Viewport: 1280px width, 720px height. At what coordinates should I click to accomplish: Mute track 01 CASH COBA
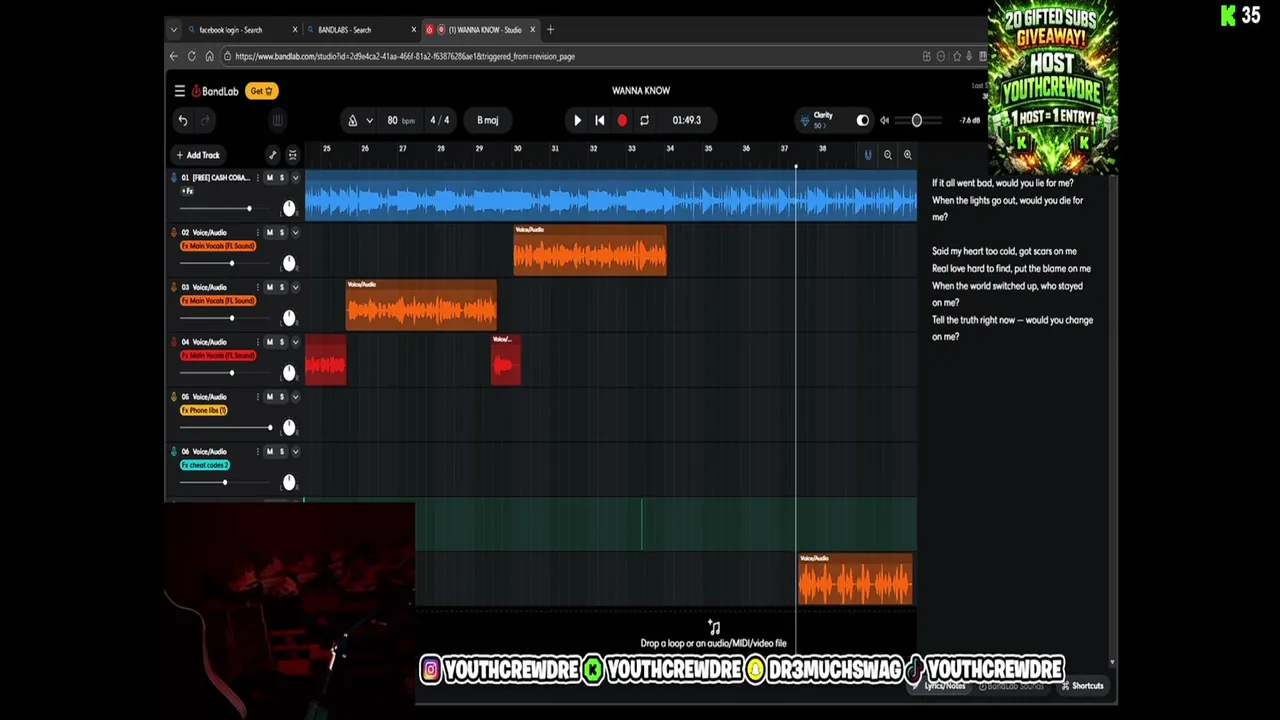(x=270, y=178)
